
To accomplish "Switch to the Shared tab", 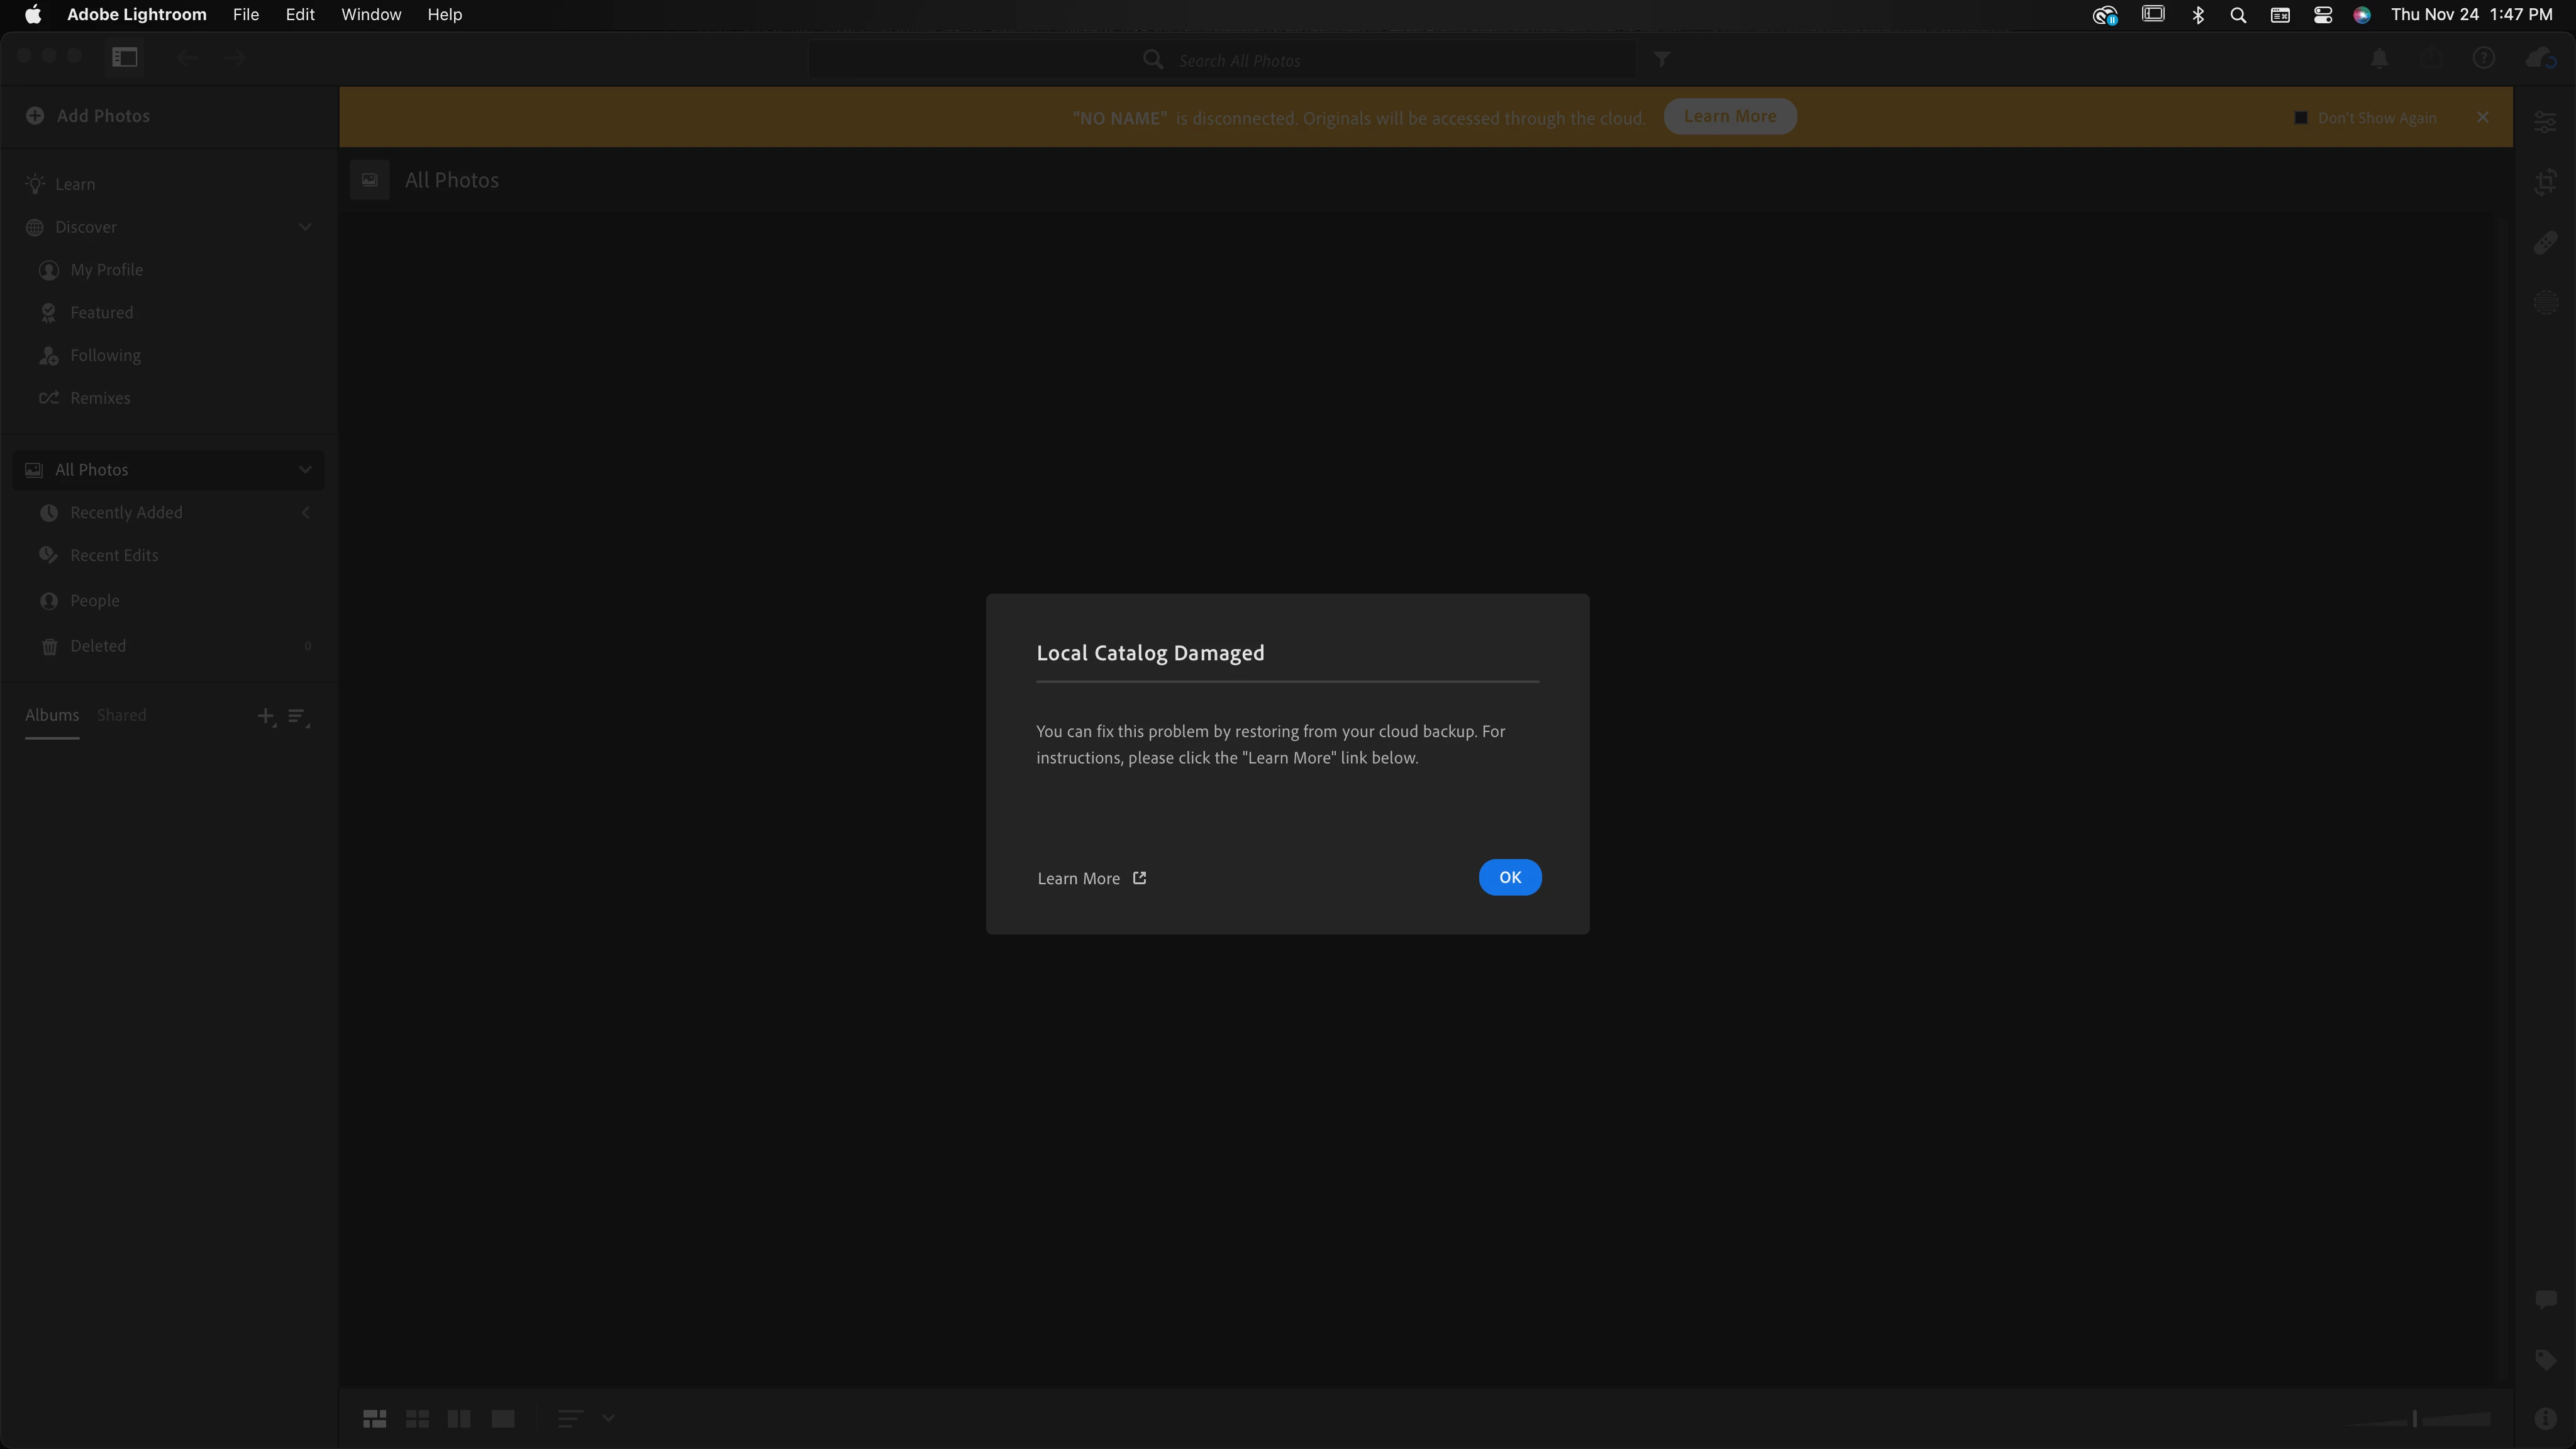I will tap(121, 715).
